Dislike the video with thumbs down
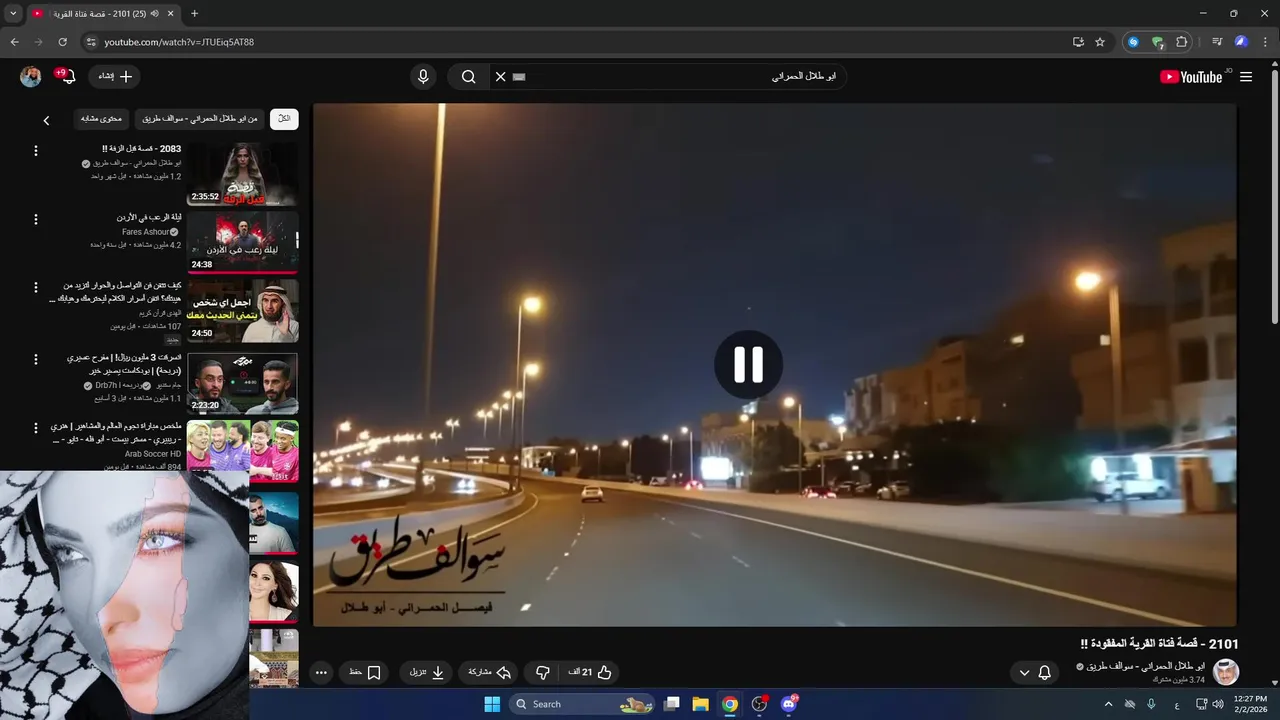Viewport: 1280px width, 720px height. (x=543, y=673)
